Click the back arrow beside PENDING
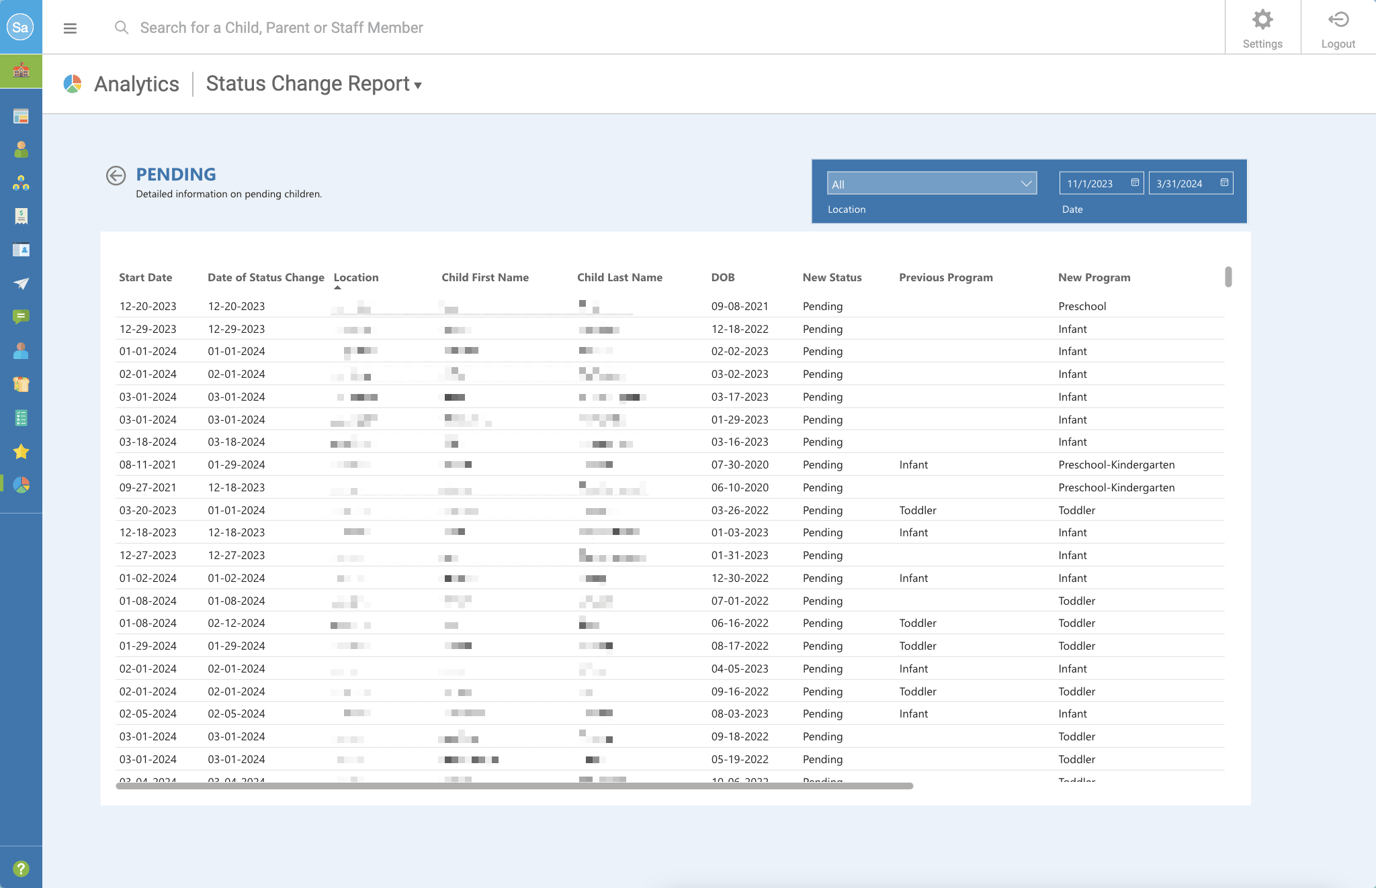Screen dimensions: 1376x888 116,174
